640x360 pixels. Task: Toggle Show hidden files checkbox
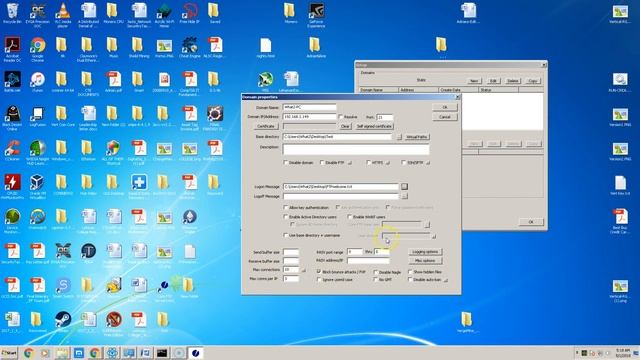[410, 271]
